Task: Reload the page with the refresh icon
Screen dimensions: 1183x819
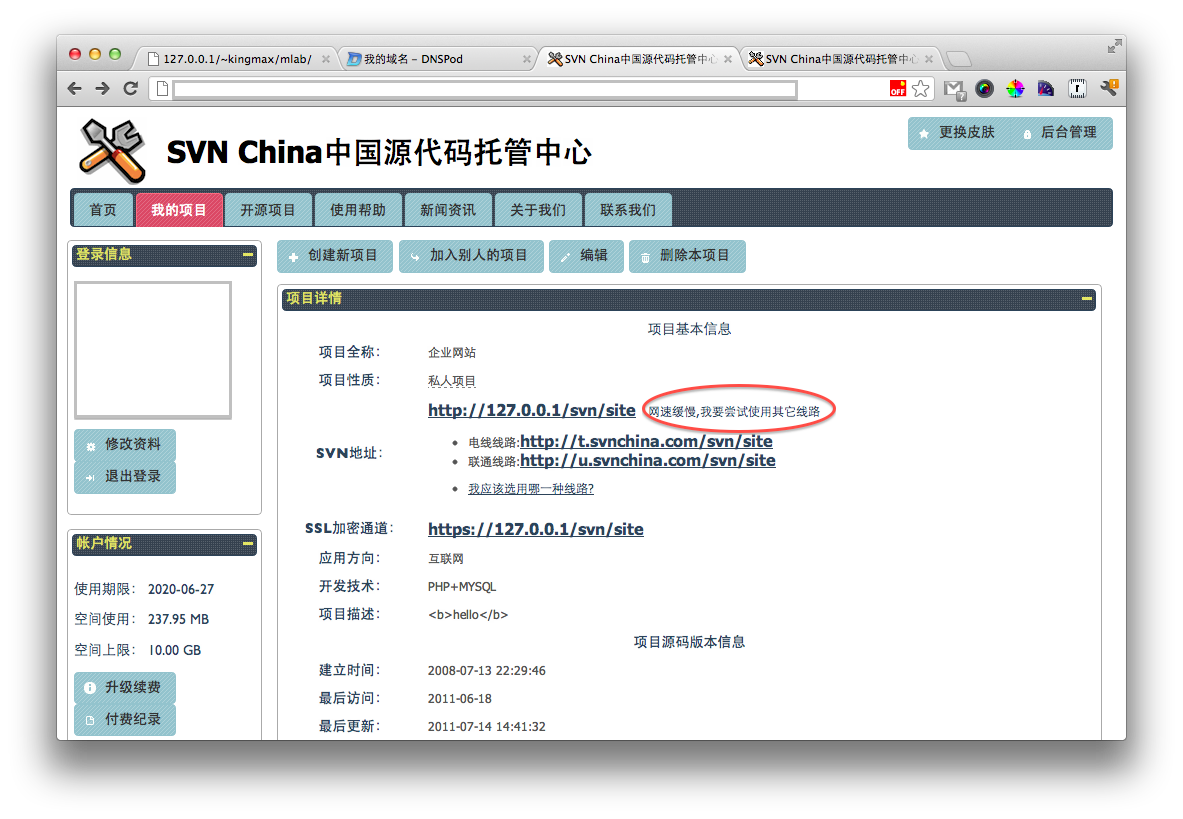Action: point(131,89)
